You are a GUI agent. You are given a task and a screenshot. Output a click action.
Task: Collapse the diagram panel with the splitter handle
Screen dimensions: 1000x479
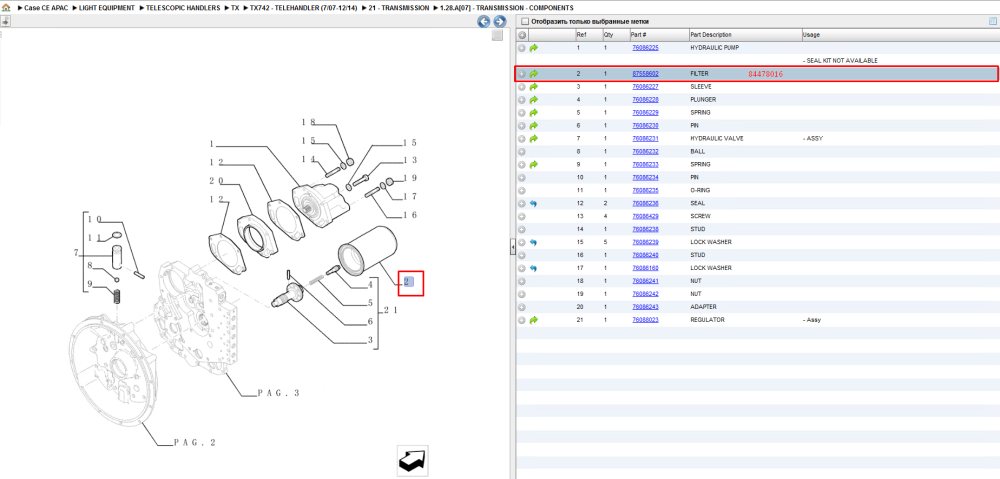pos(512,248)
